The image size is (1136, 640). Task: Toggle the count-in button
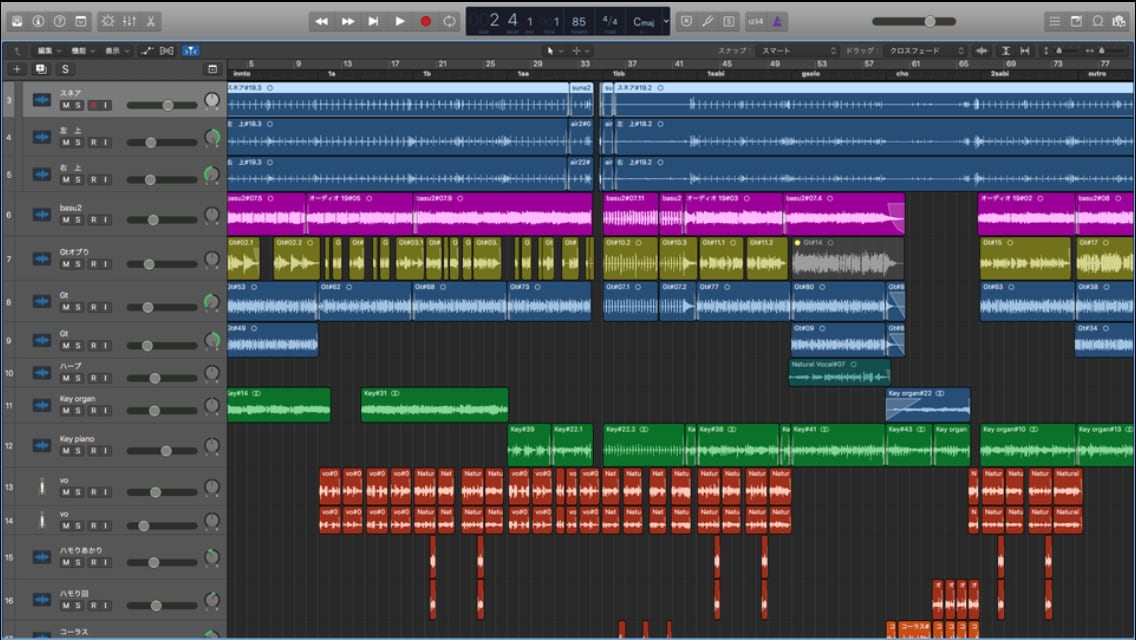point(756,22)
